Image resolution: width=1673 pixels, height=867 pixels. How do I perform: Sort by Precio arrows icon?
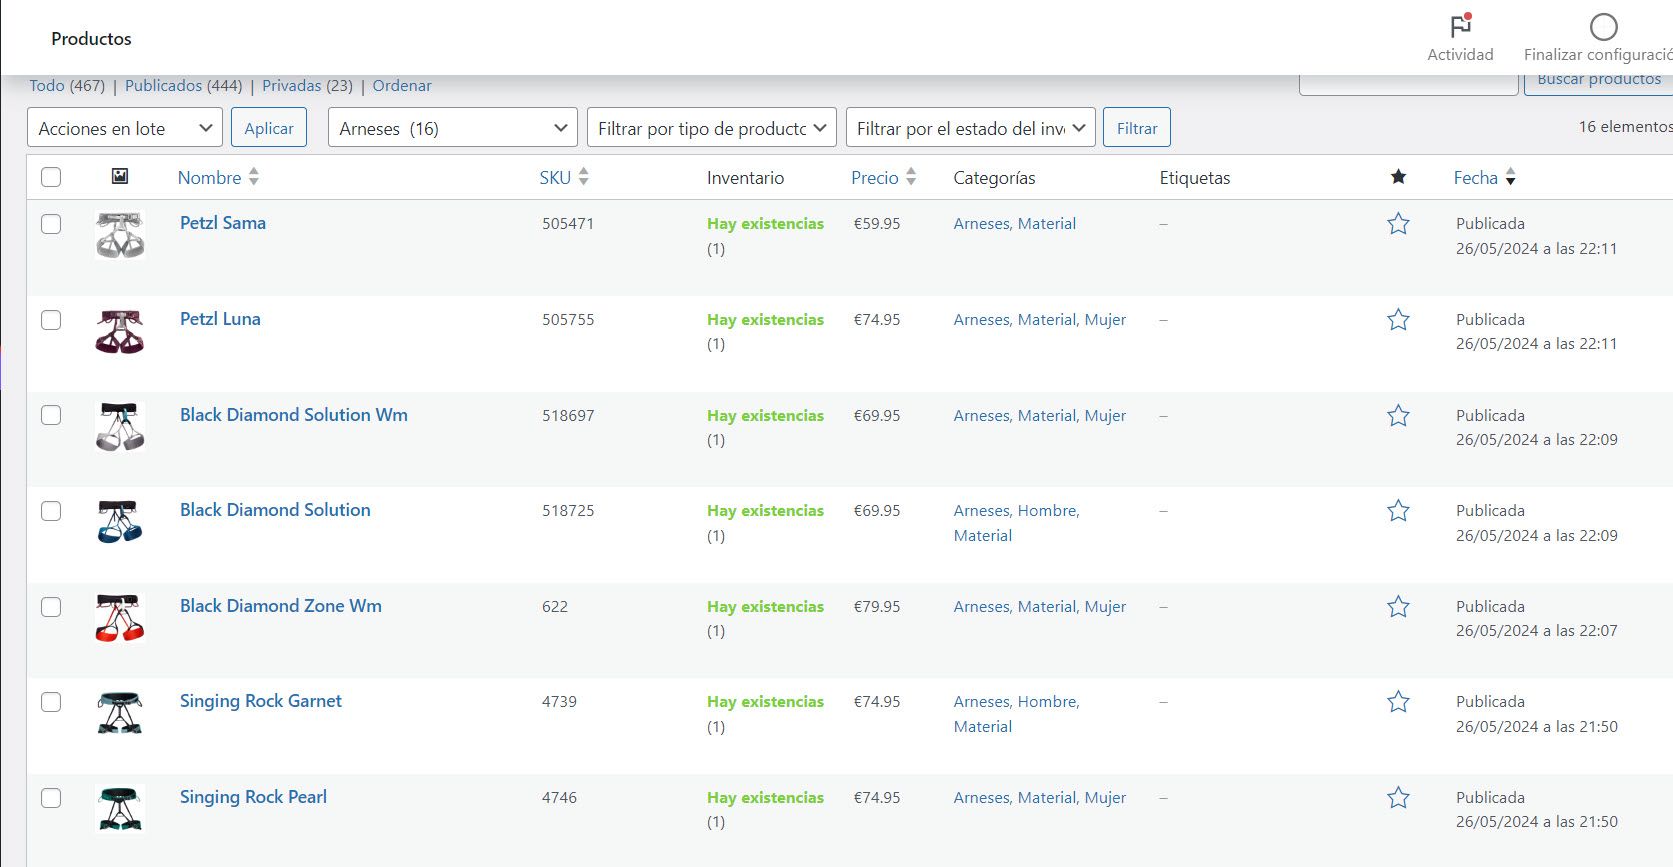911,177
